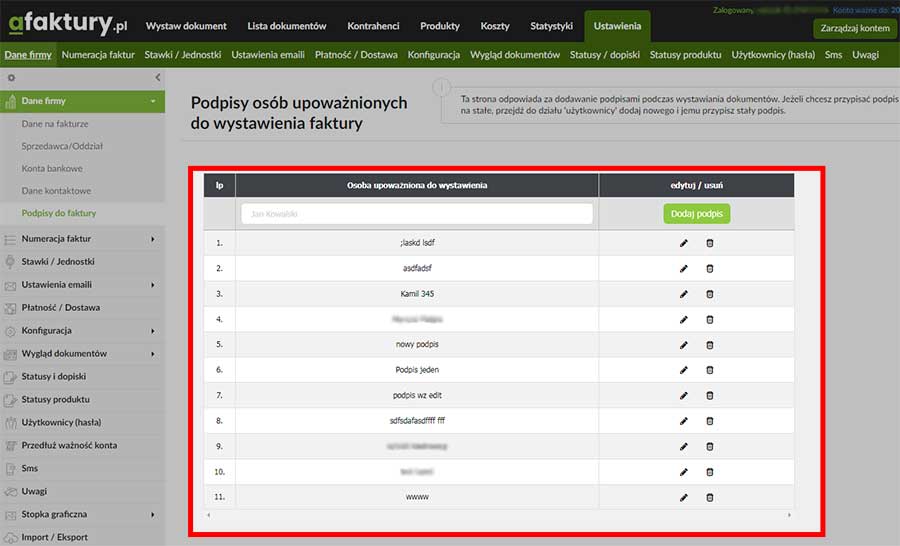Click pencil icon in row 9

click(684, 447)
